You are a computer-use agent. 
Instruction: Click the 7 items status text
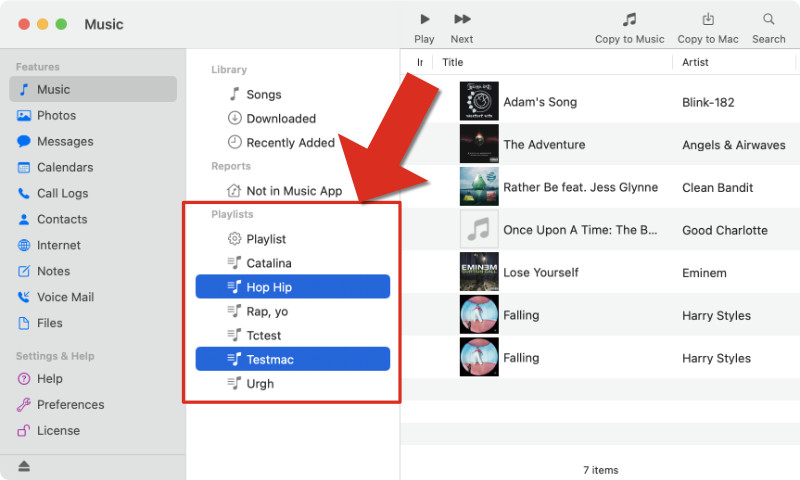coord(601,470)
